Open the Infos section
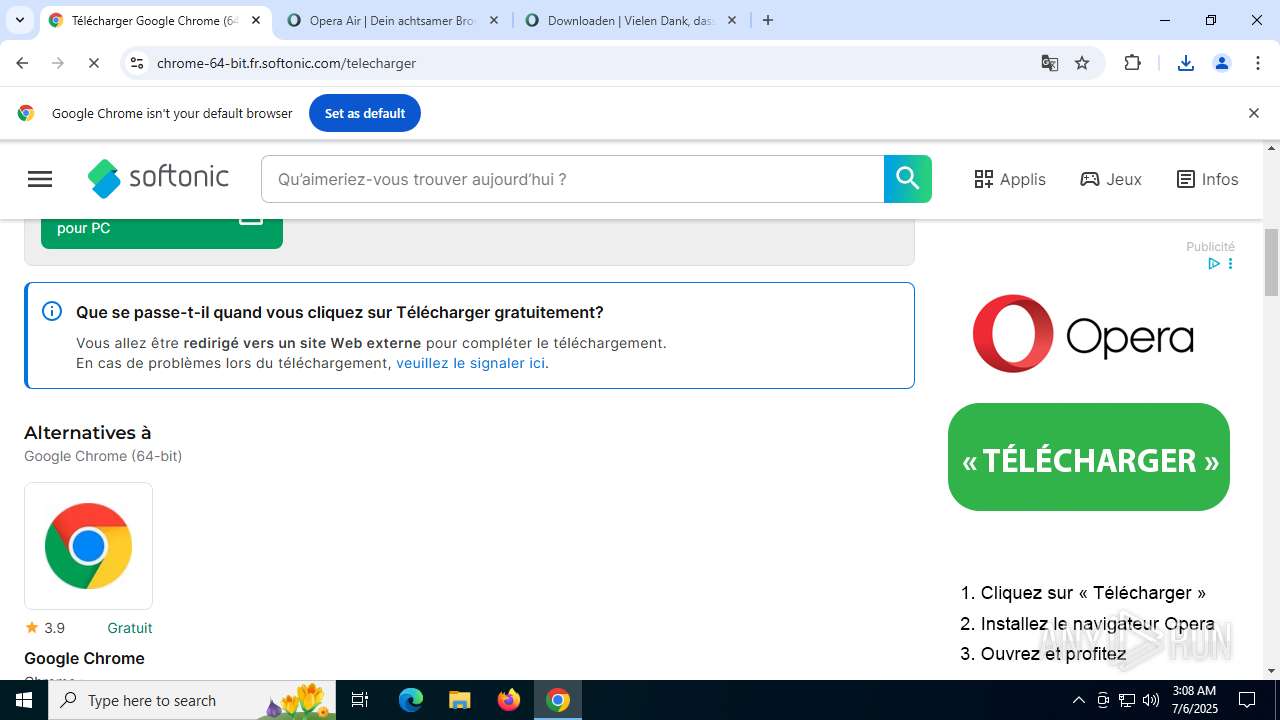1280x720 pixels. coord(1207,179)
